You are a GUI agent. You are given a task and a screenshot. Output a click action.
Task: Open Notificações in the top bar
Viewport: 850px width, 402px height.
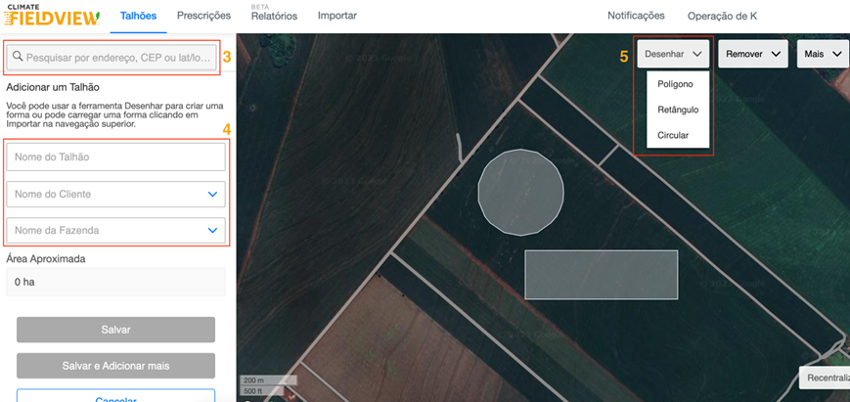pos(635,16)
